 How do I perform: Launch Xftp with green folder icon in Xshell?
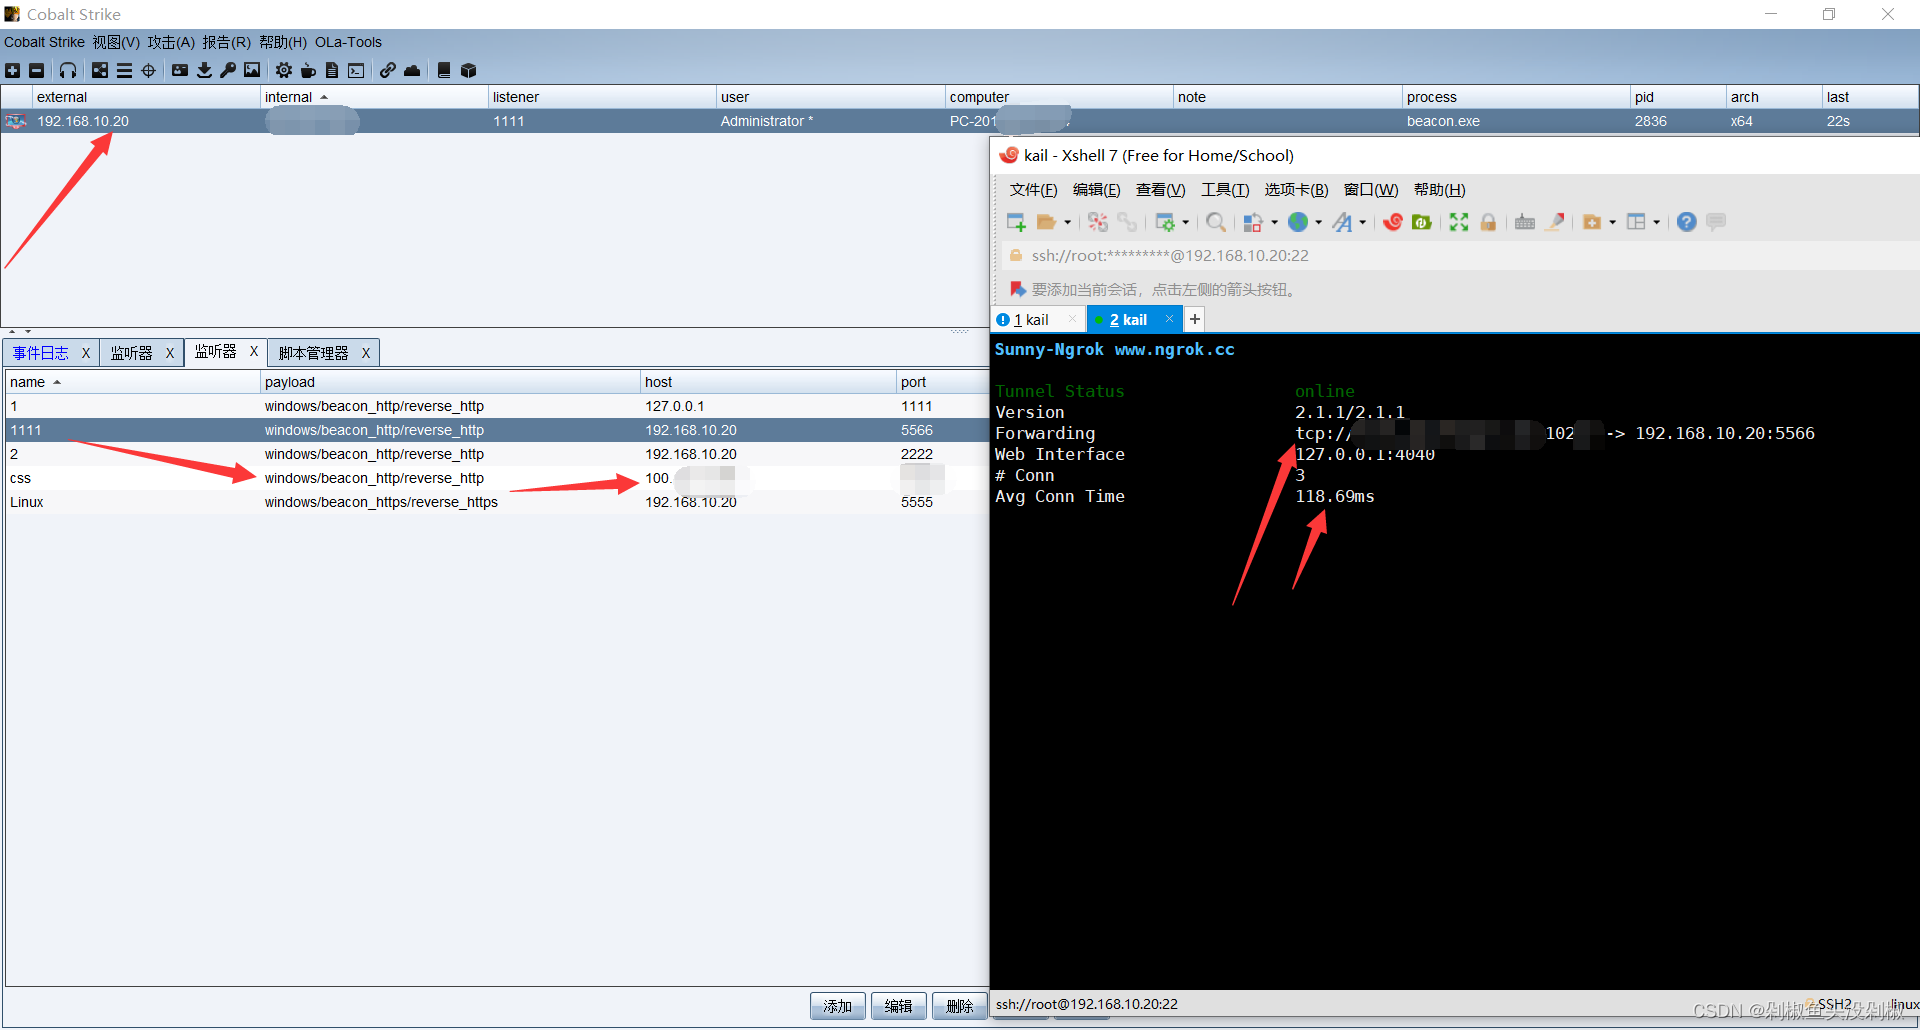click(1421, 222)
